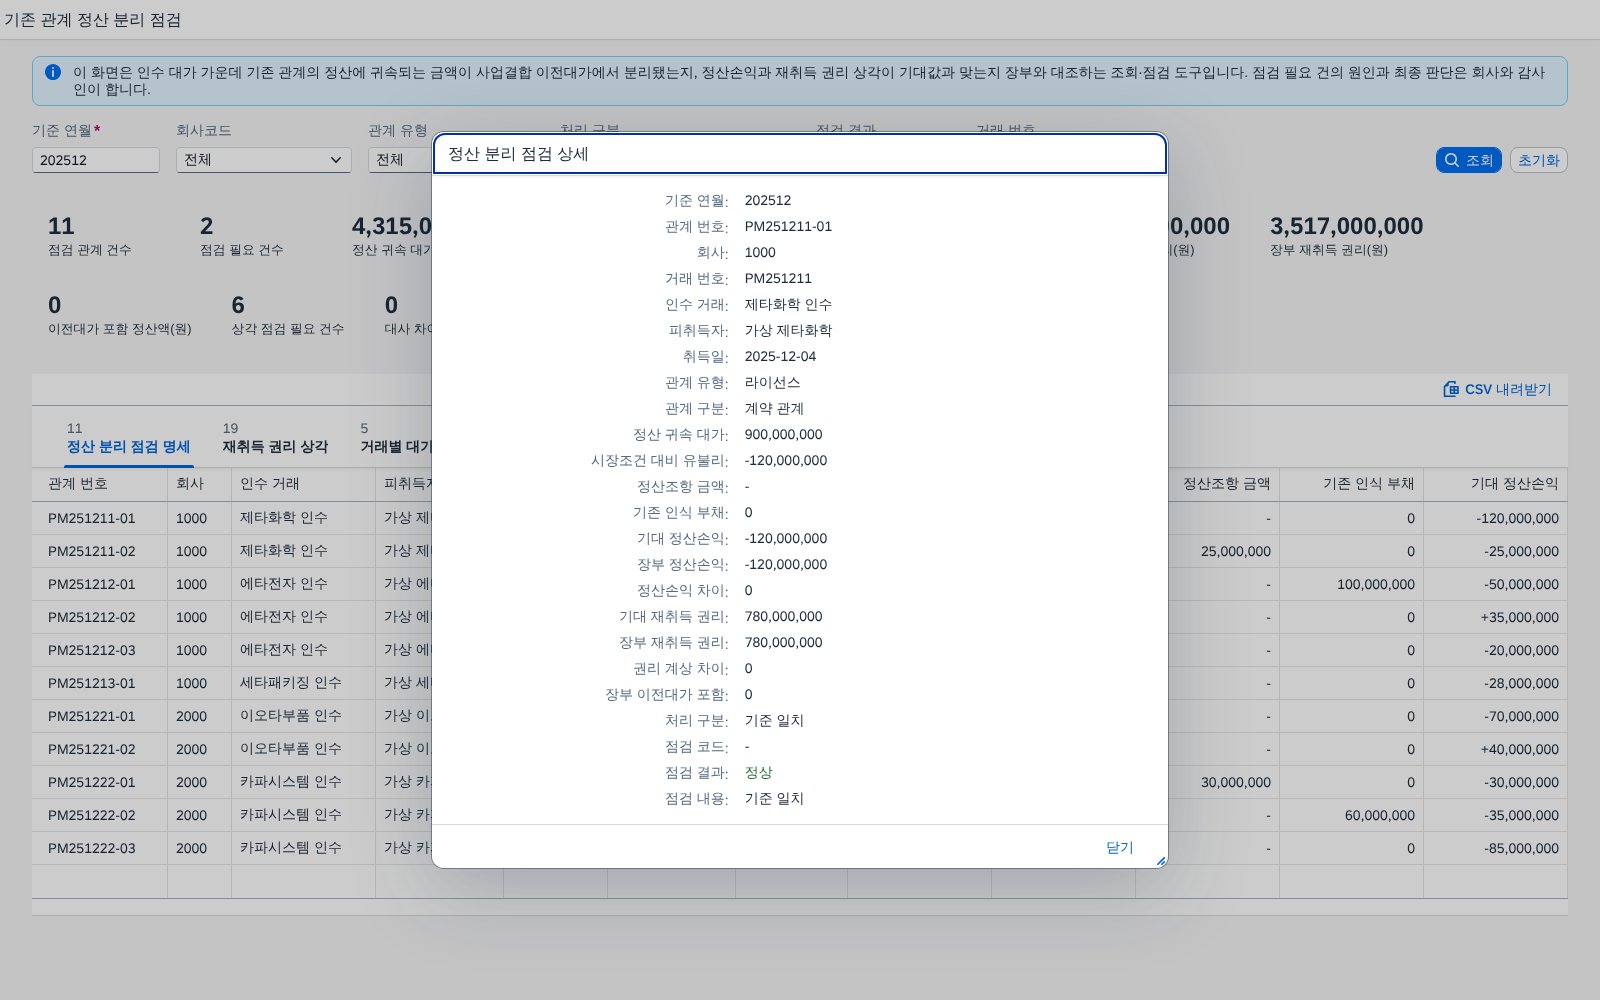Click the dialog resize handle icon
This screenshot has width=1600, height=1000.
point(1160,861)
